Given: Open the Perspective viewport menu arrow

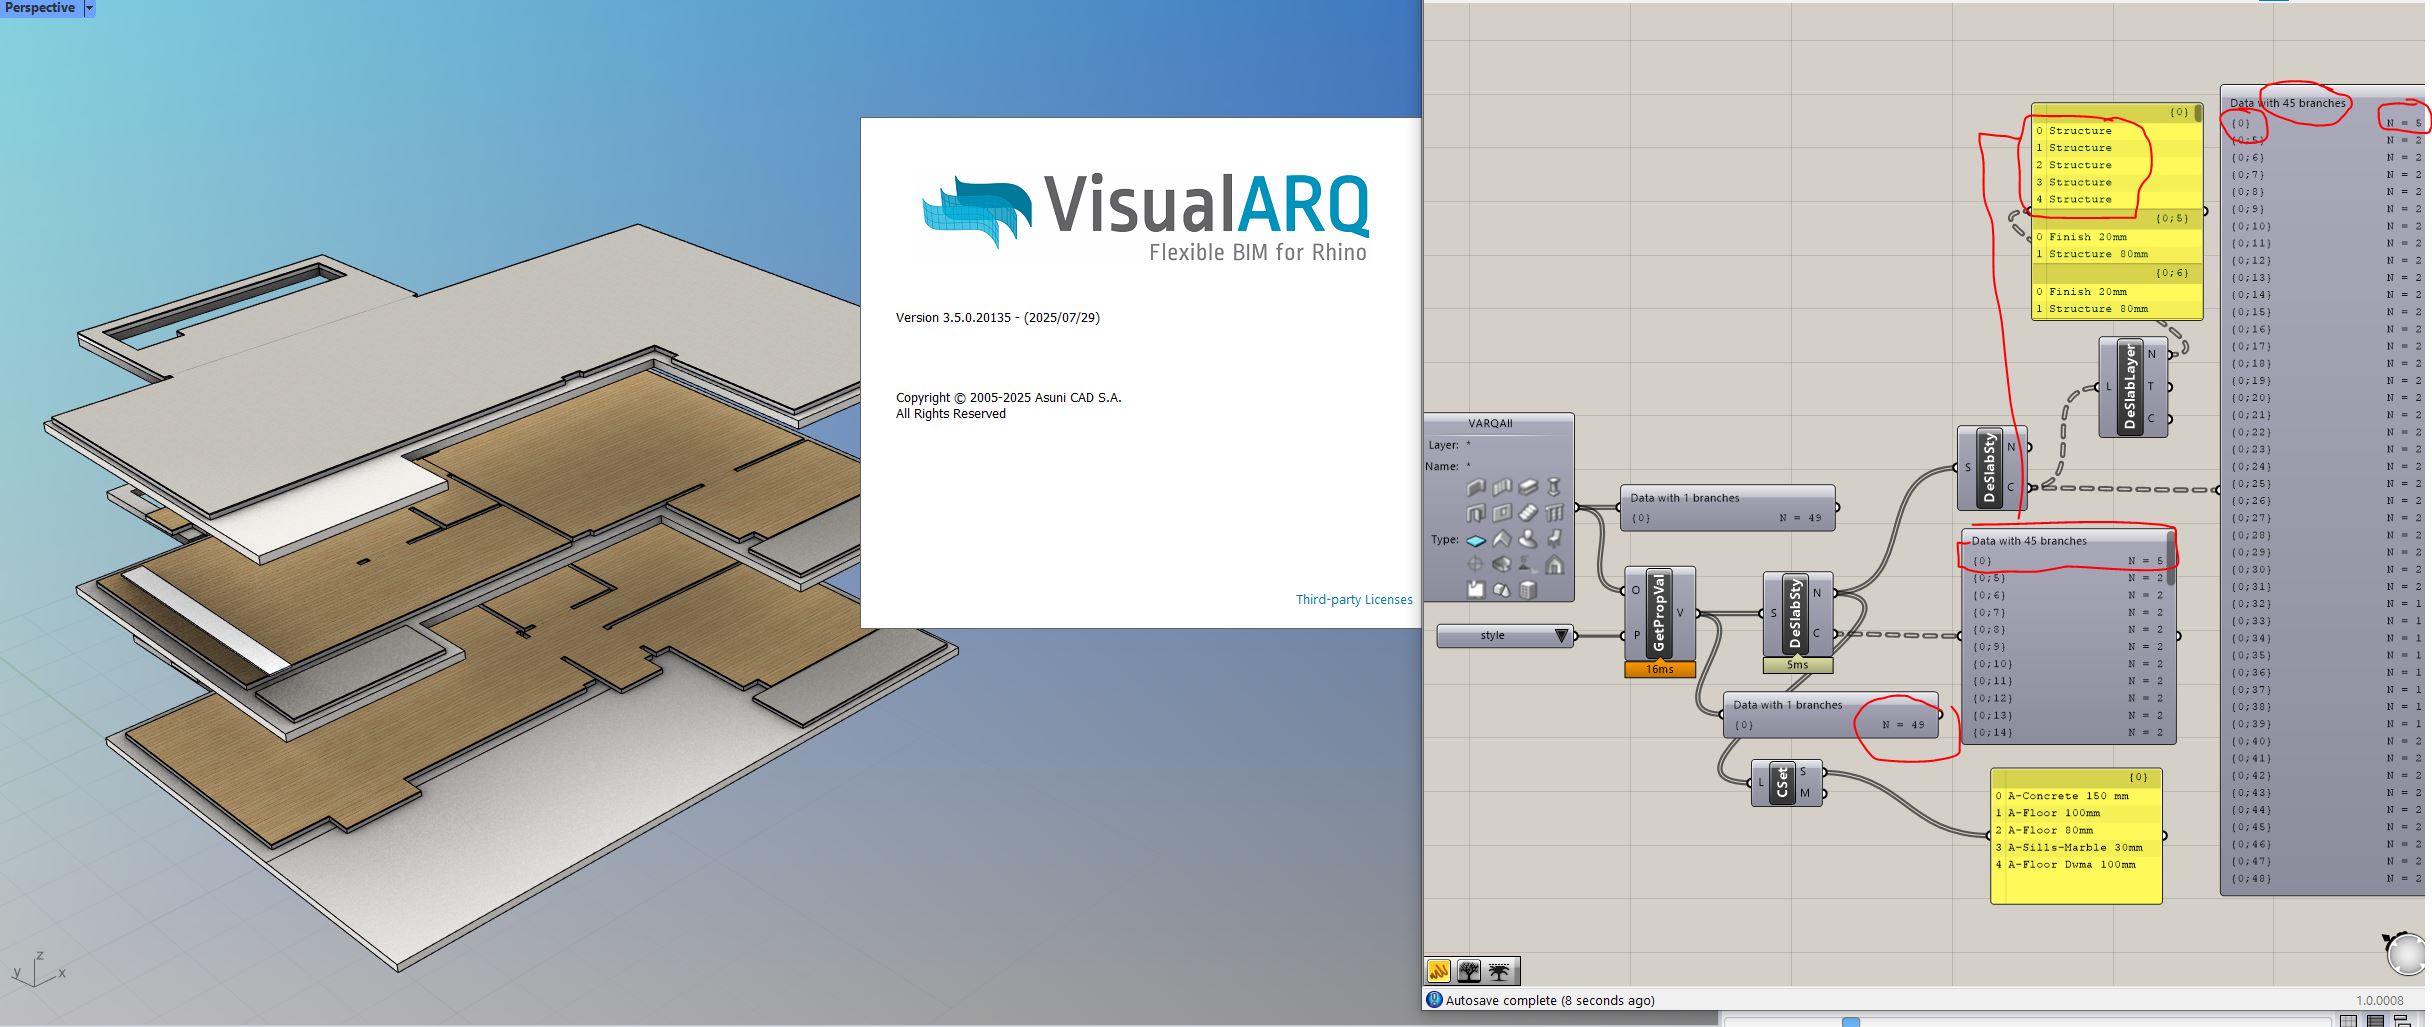Looking at the screenshot, I should click(x=89, y=8).
